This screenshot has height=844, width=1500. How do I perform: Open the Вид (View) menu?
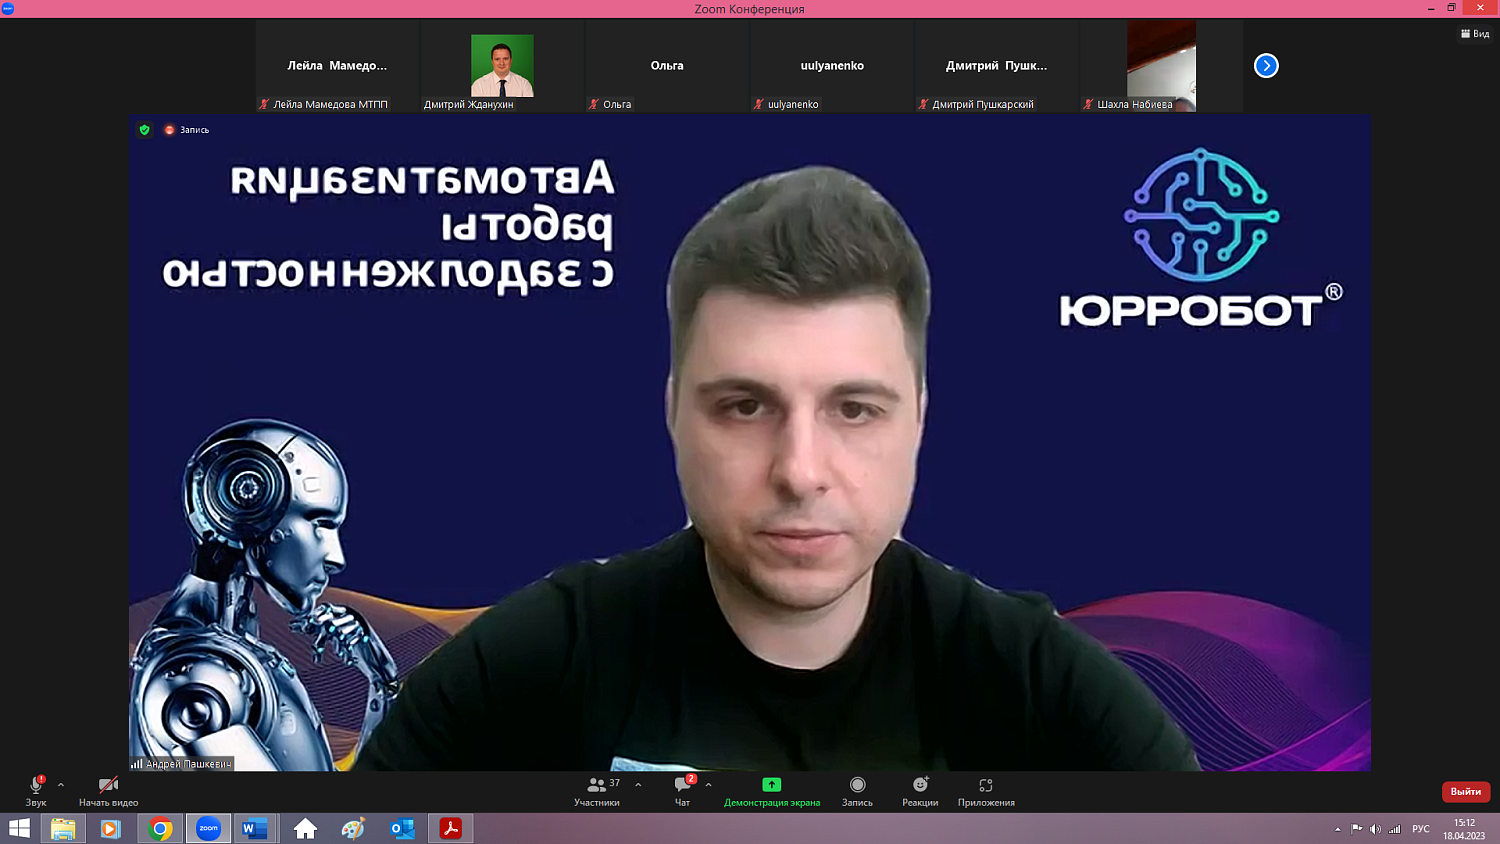1475,33
